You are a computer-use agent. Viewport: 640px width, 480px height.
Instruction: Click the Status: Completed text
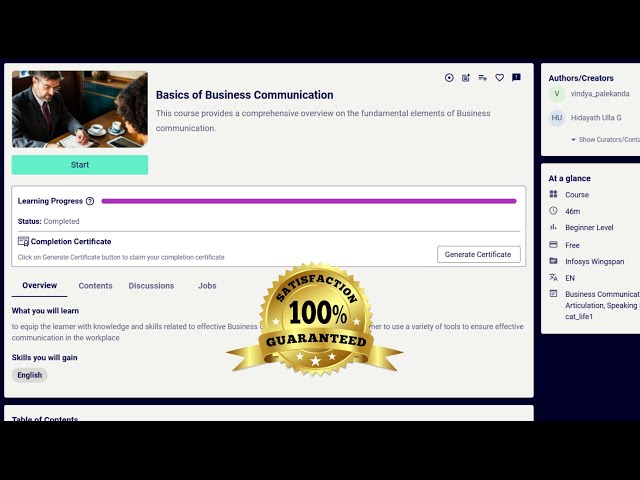point(49,221)
